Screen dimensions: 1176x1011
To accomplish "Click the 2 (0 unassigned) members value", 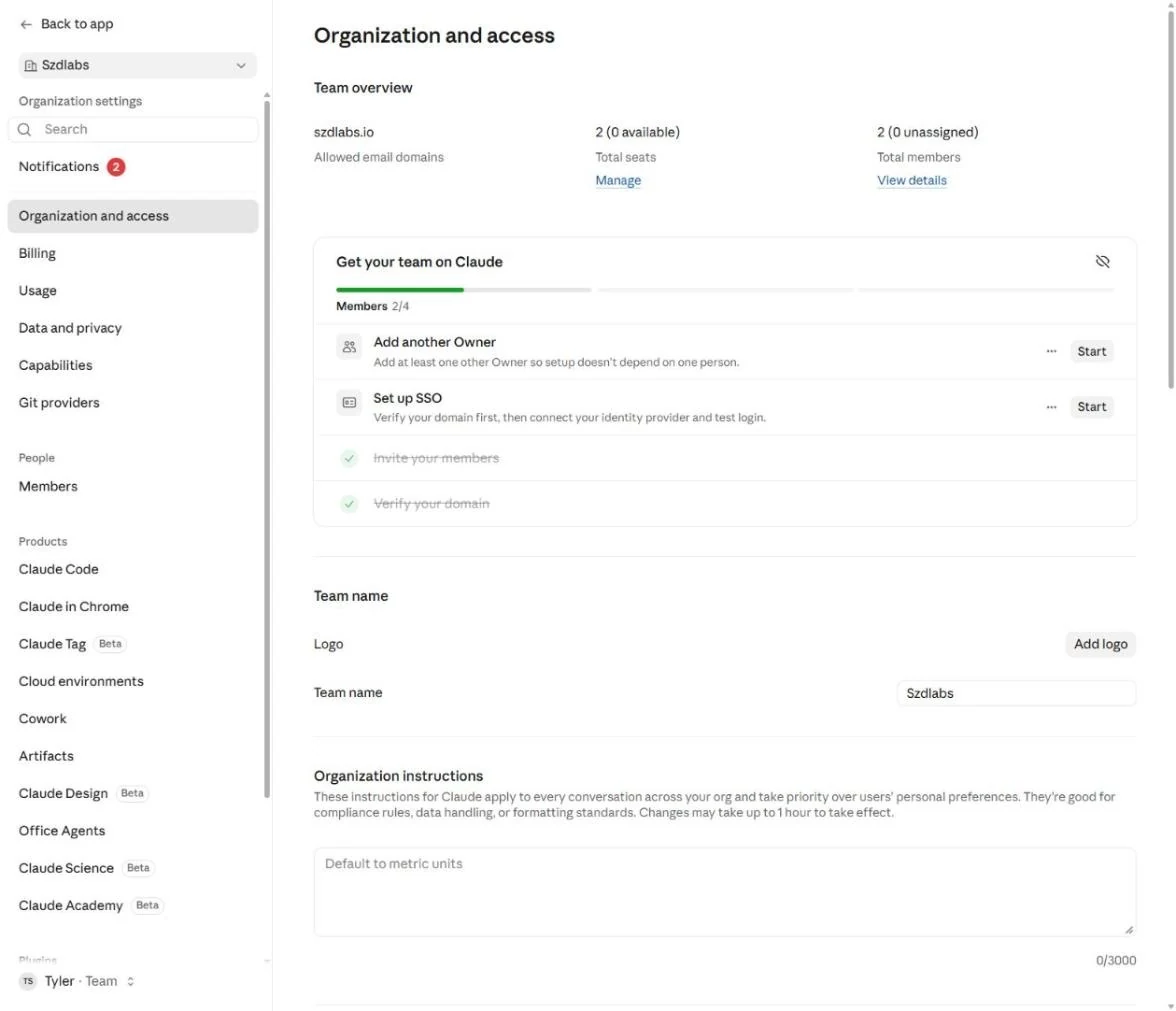I will 927,132.
